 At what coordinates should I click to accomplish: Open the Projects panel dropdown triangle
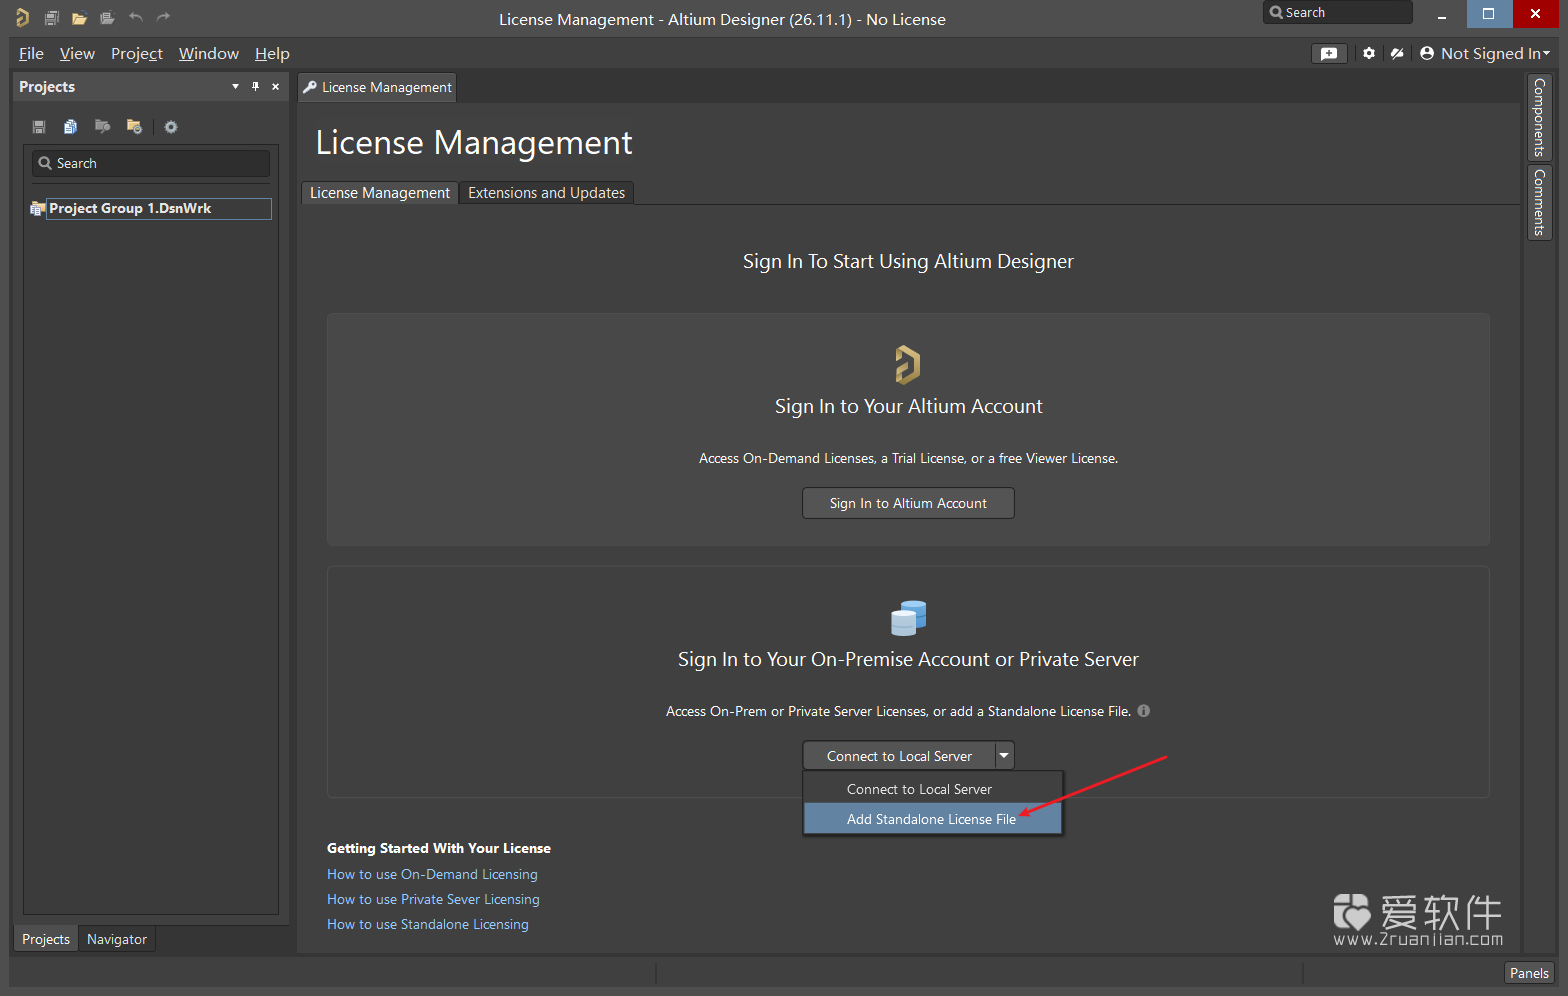click(x=235, y=87)
